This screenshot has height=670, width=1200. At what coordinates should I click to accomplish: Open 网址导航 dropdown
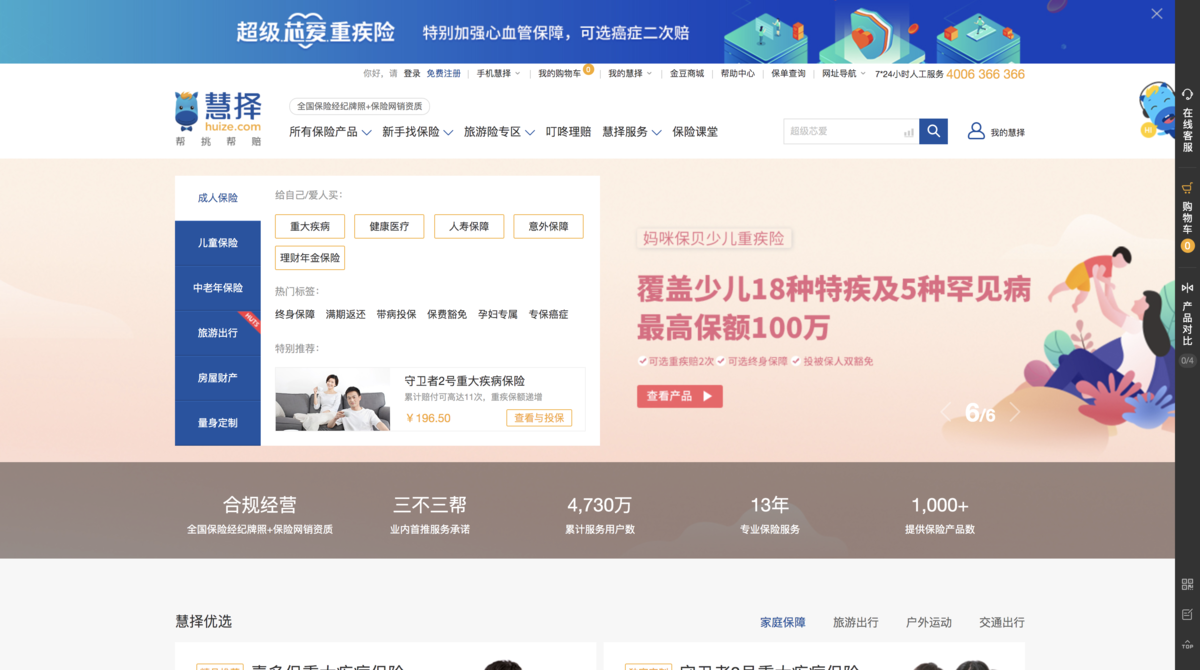[x=844, y=74]
